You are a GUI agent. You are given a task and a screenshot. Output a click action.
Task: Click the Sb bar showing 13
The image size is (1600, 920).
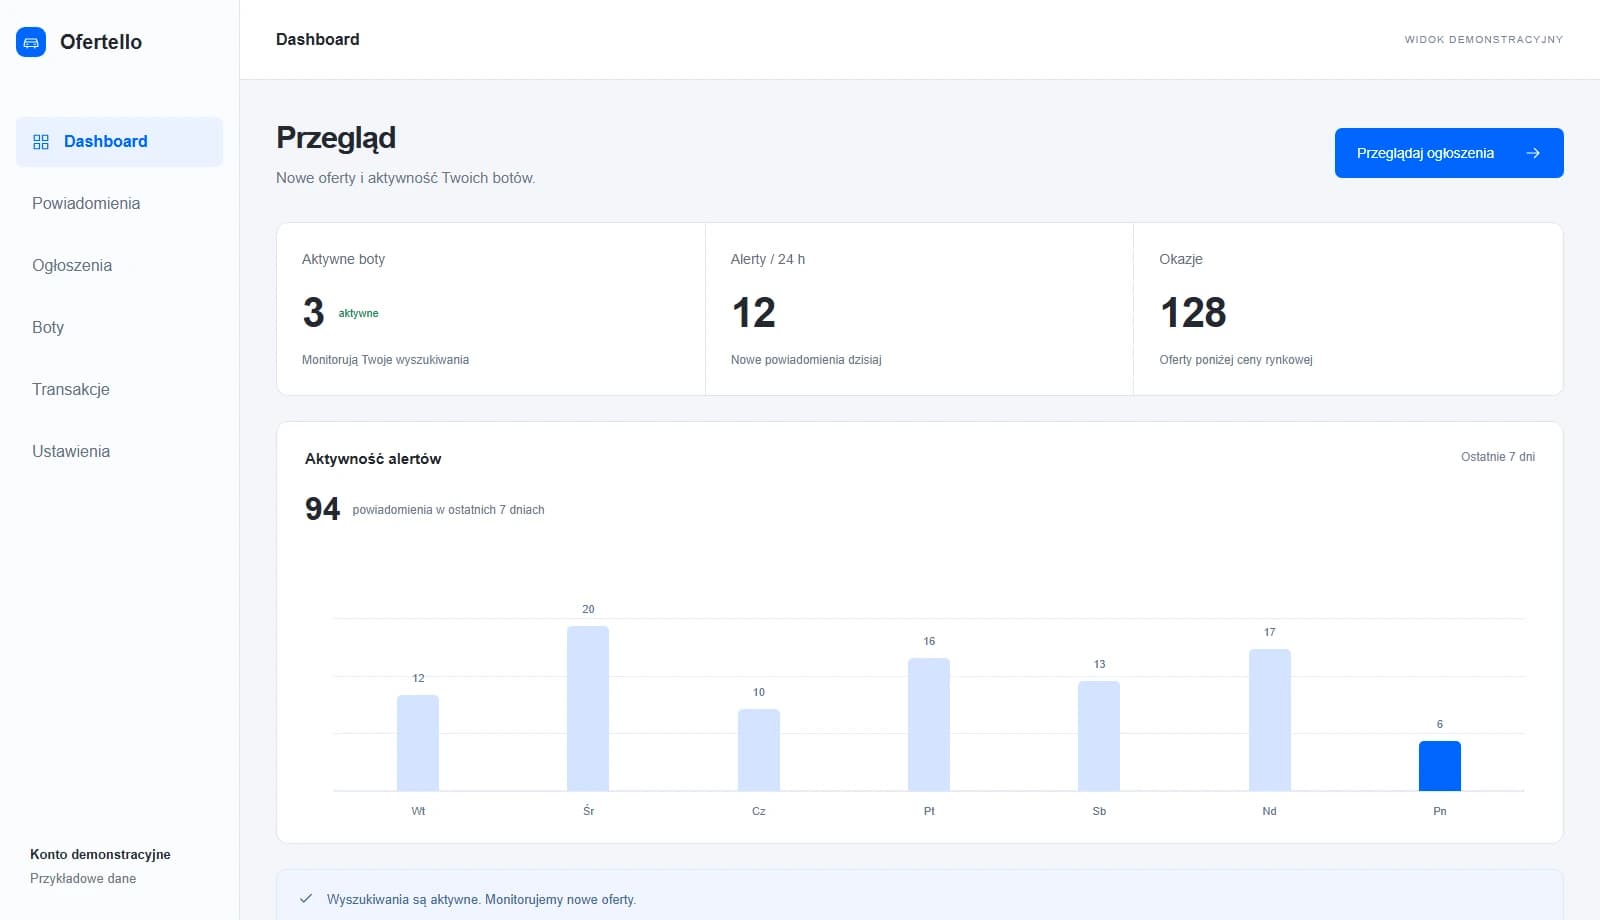tap(1099, 736)
